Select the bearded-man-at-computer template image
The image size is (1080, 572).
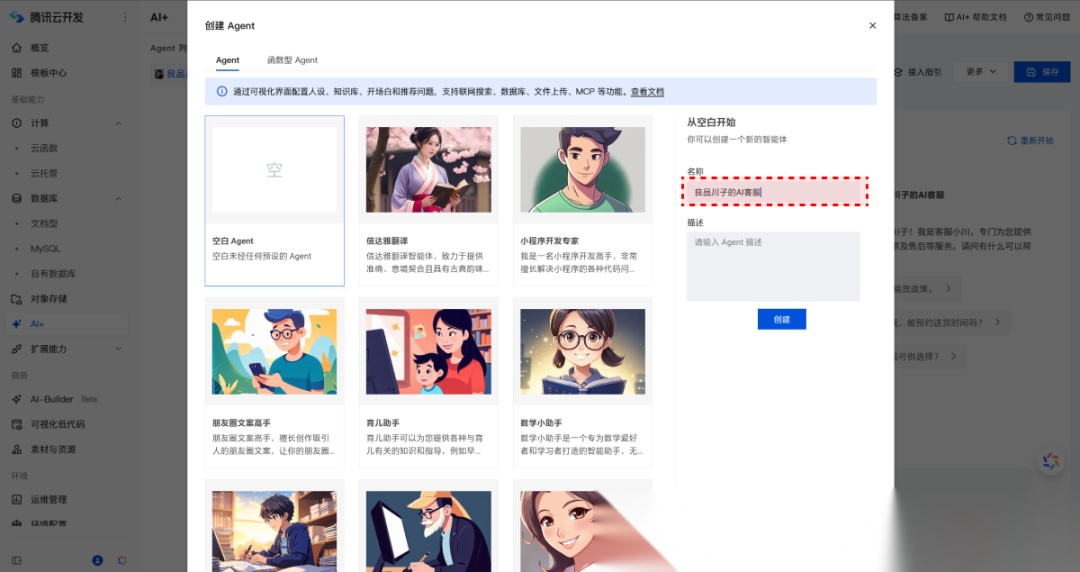pyautogui.click(x=428, y=531)
